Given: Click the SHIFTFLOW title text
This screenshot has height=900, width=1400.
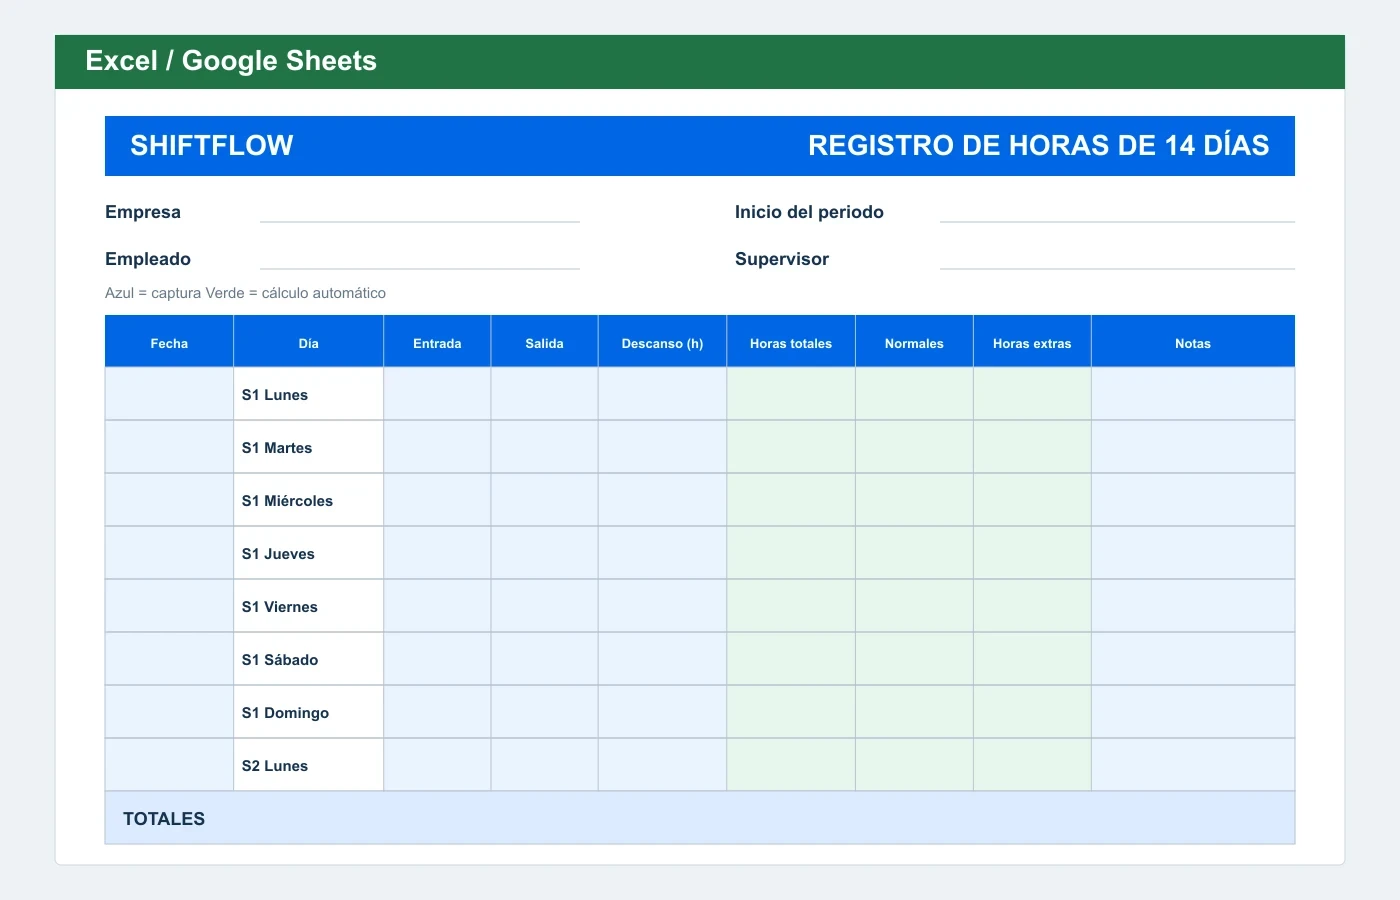Looking at the screenshot, I should point(212,145).
